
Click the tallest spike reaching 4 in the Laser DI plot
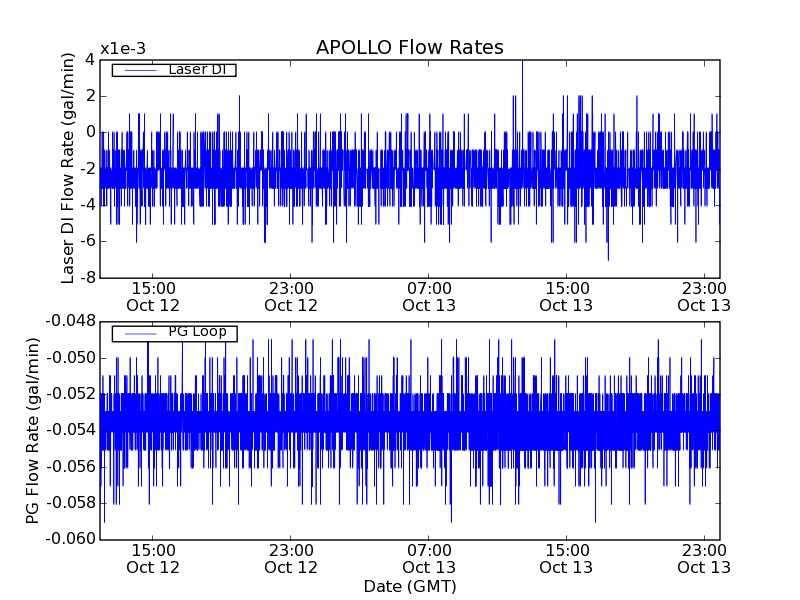pyautogui.click(x=522, y=64)
